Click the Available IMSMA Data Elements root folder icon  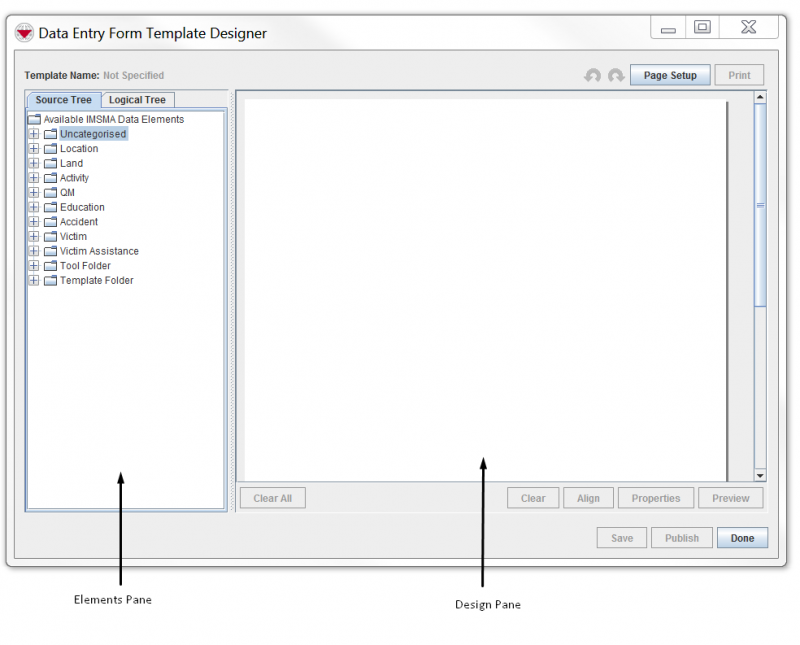[x=34, y=120]
